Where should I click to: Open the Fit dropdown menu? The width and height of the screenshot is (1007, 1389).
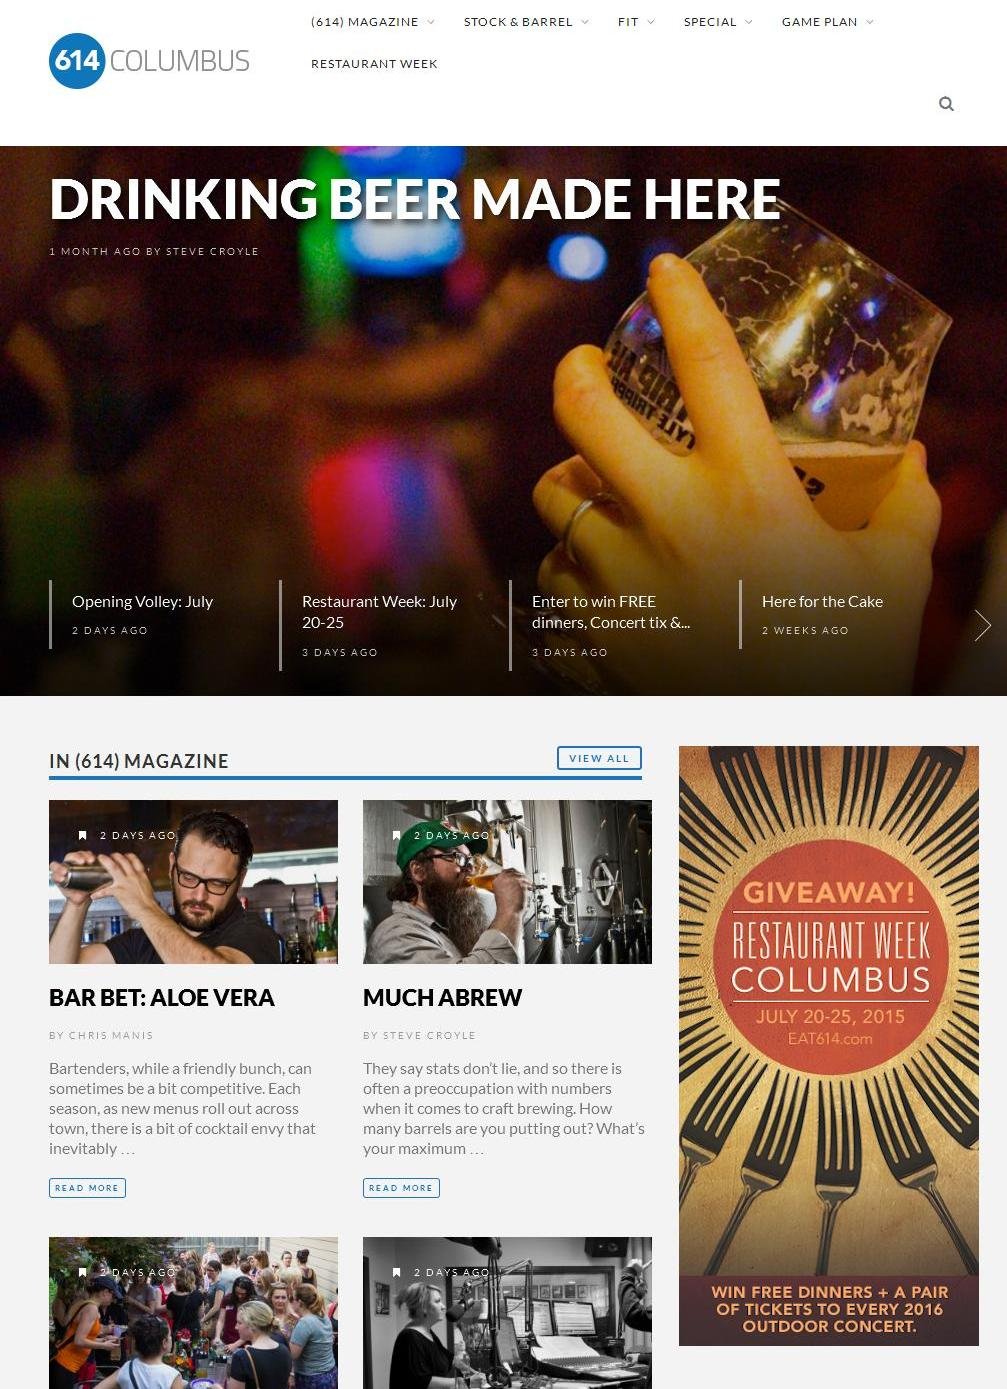pos(636,22)
